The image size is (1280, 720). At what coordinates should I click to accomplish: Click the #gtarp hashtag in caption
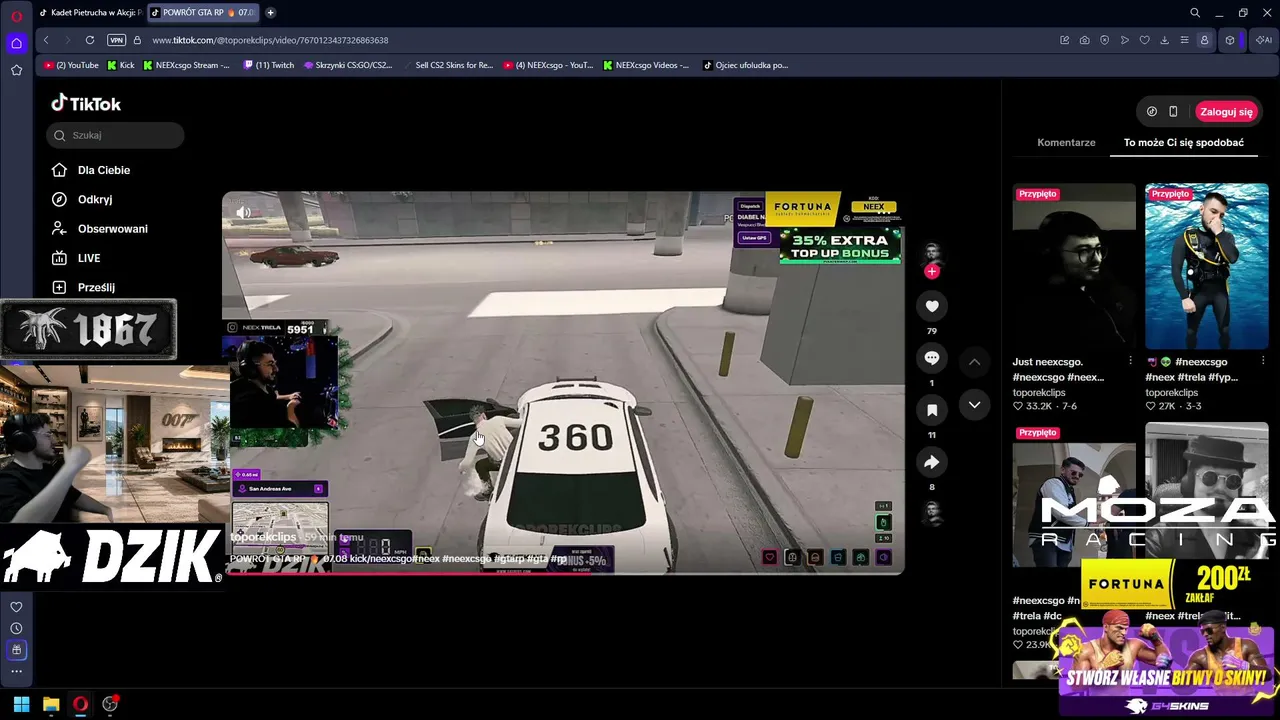pyautogui.click(x=510, y=559)
